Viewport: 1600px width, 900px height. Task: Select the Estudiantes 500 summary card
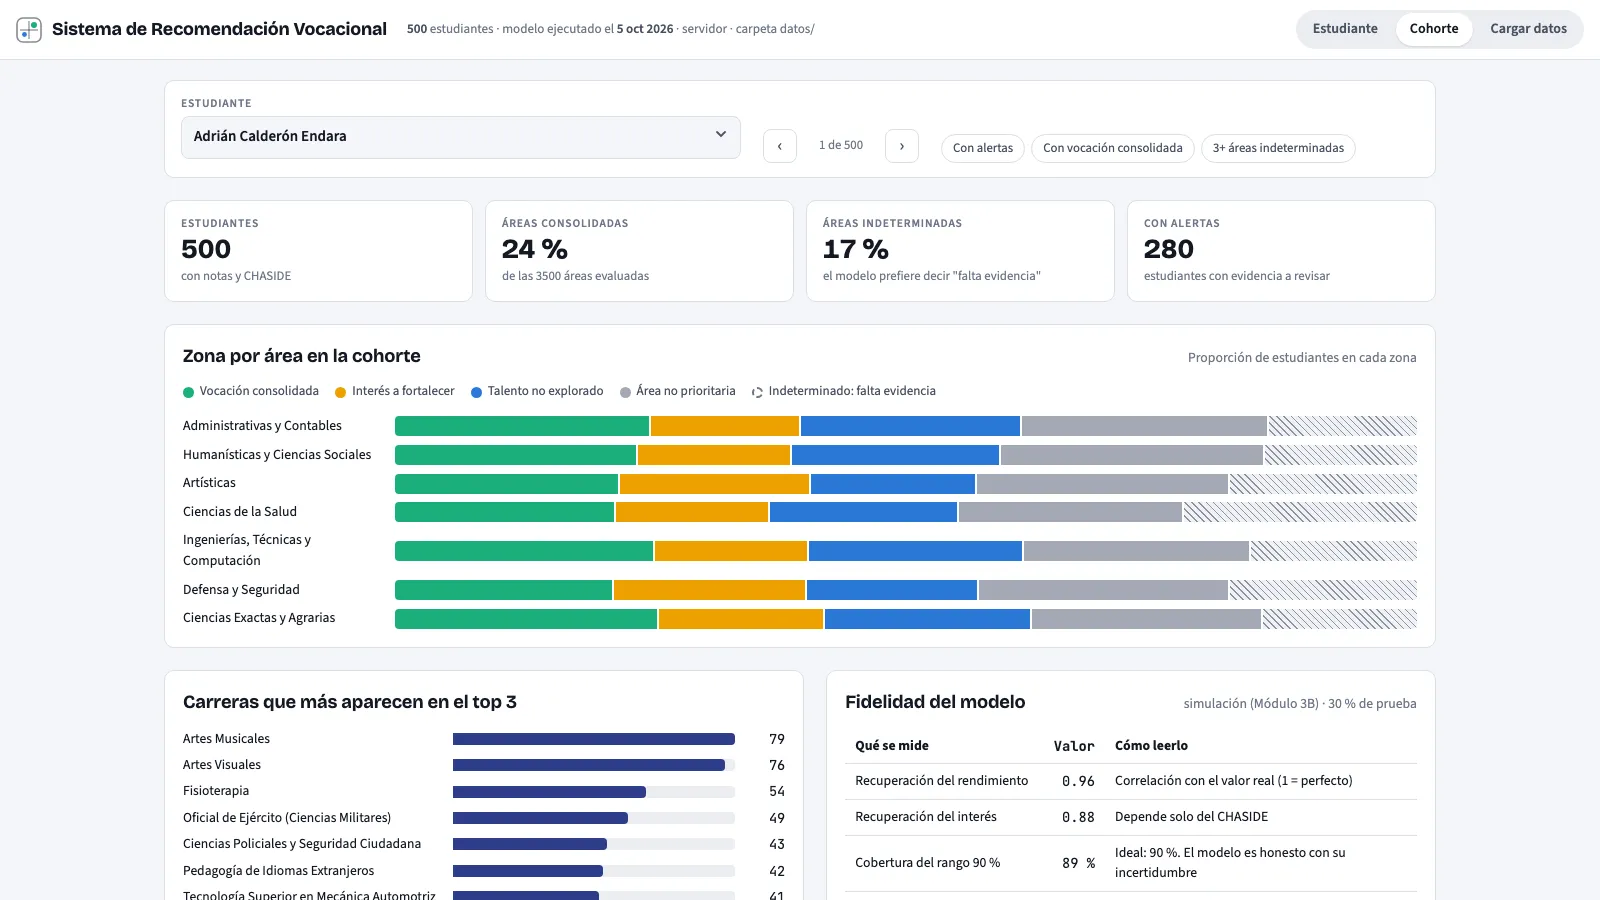(318, 251)
